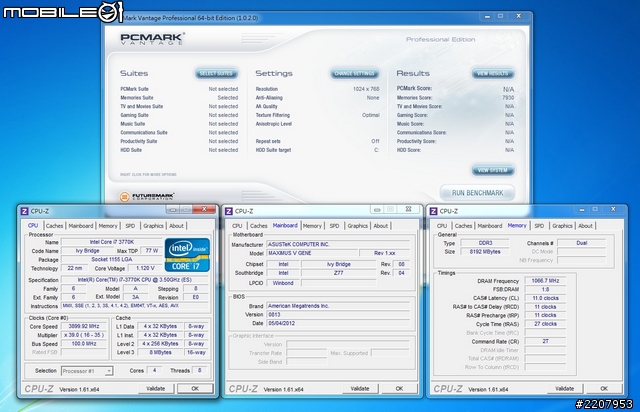
Task: Click the Futuremark logo in PCMark Vantage
Action: click(x=147, y=197)
